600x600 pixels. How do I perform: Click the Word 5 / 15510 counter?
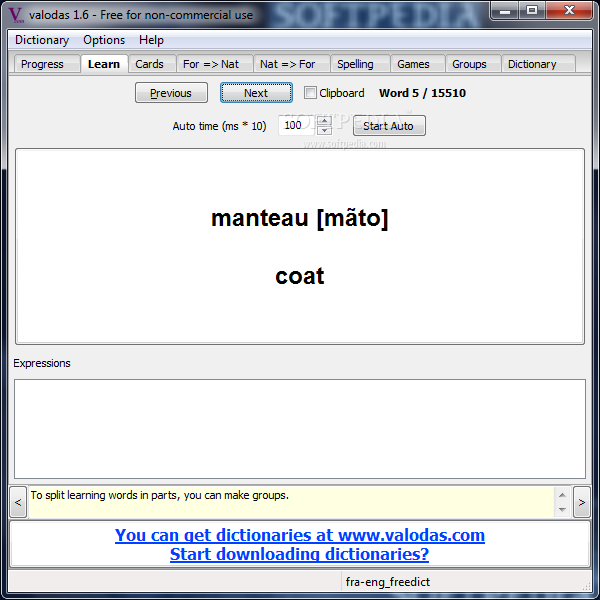tap(422, 93)
